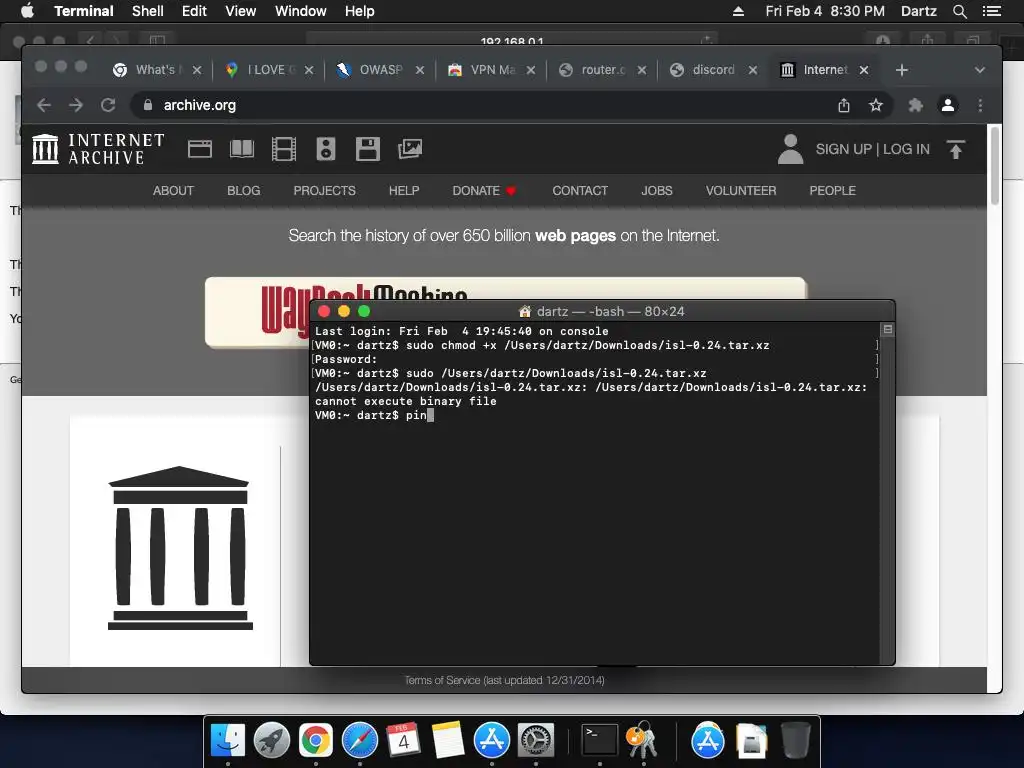Click the Terminal scroll indicator icon
Viewport: 1024px width, 768px height.
tap(888, 329)
